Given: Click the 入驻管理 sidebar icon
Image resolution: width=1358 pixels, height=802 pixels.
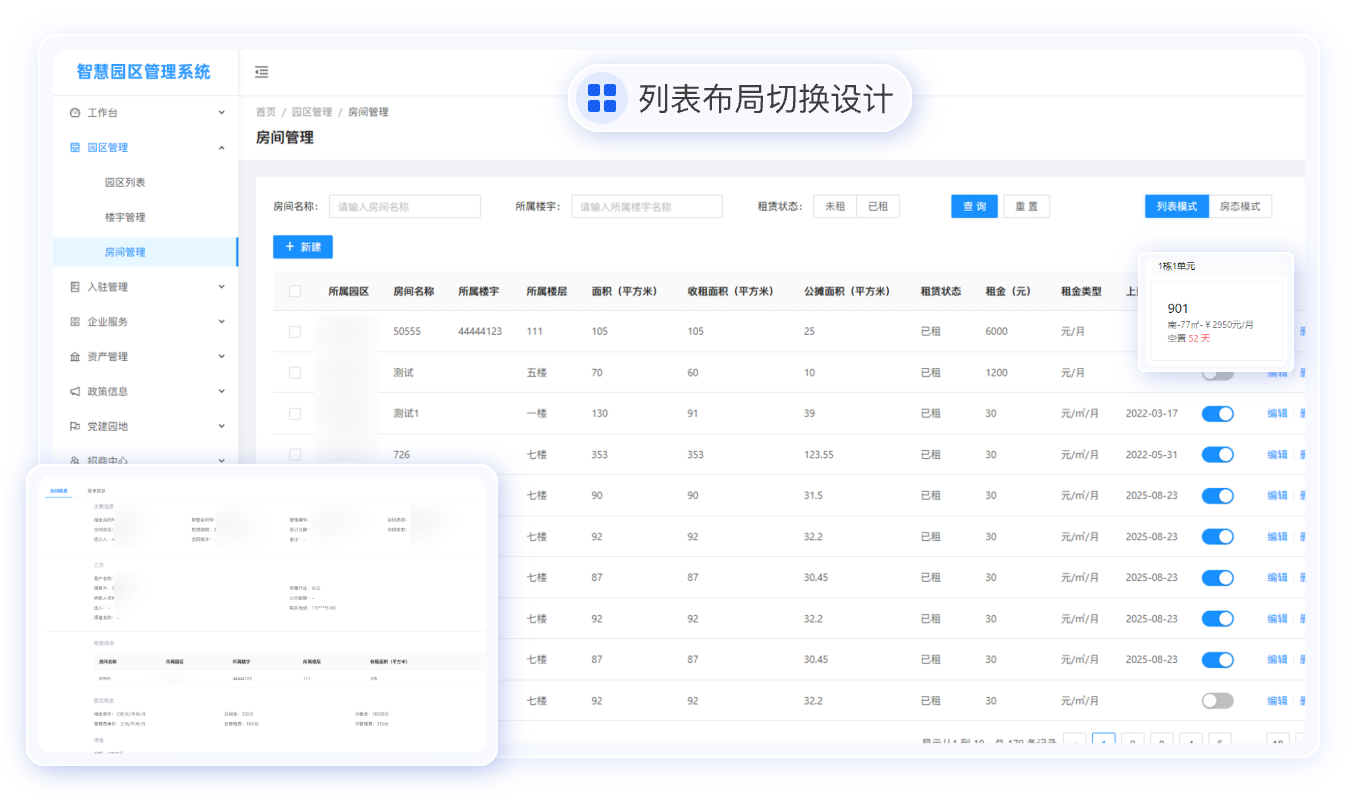Looking at the screenshot, I should click(x=75, y=287).
